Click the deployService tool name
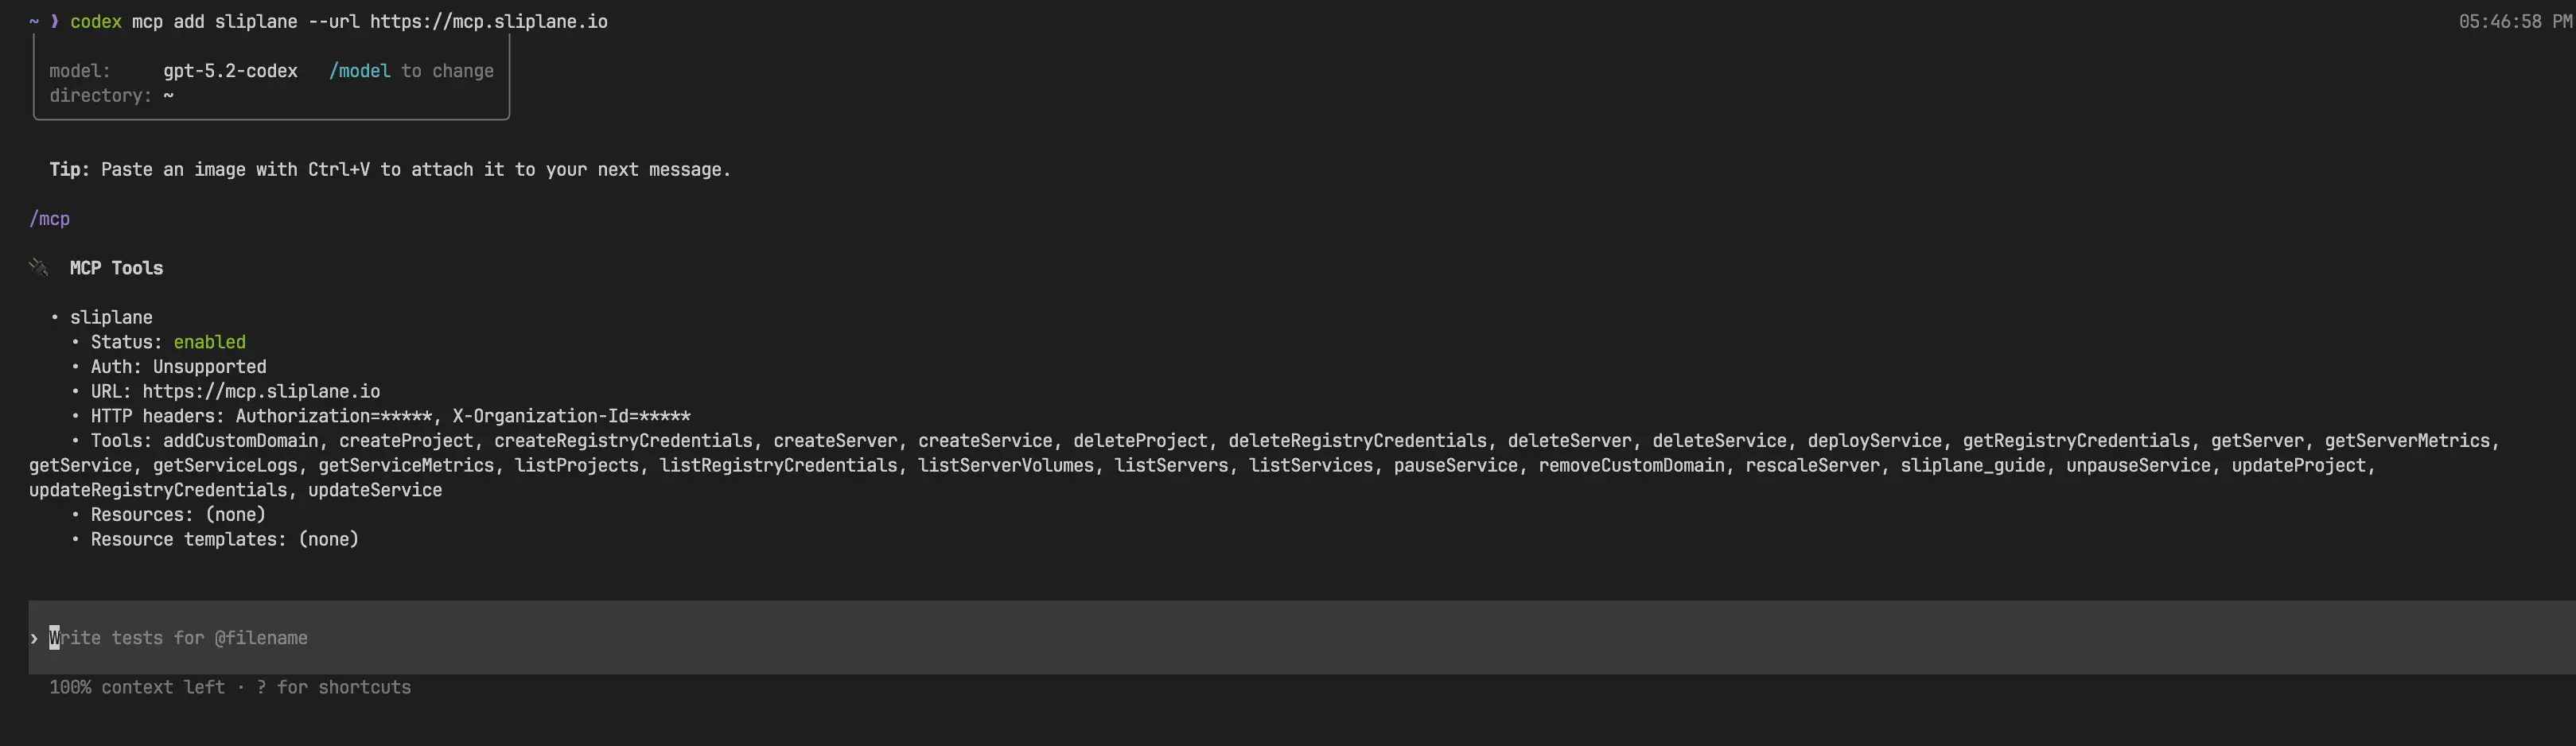This screenshot has width=2576, height=746. click(x=1873, y=441)
